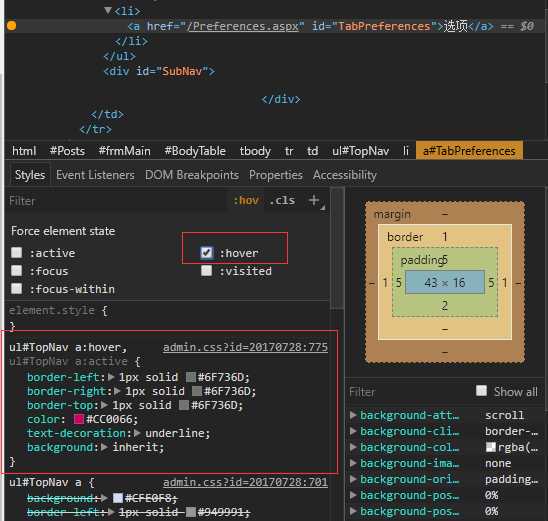548x521 pixels.
Task: Open the .cls class editor
Action: (282, 201)
